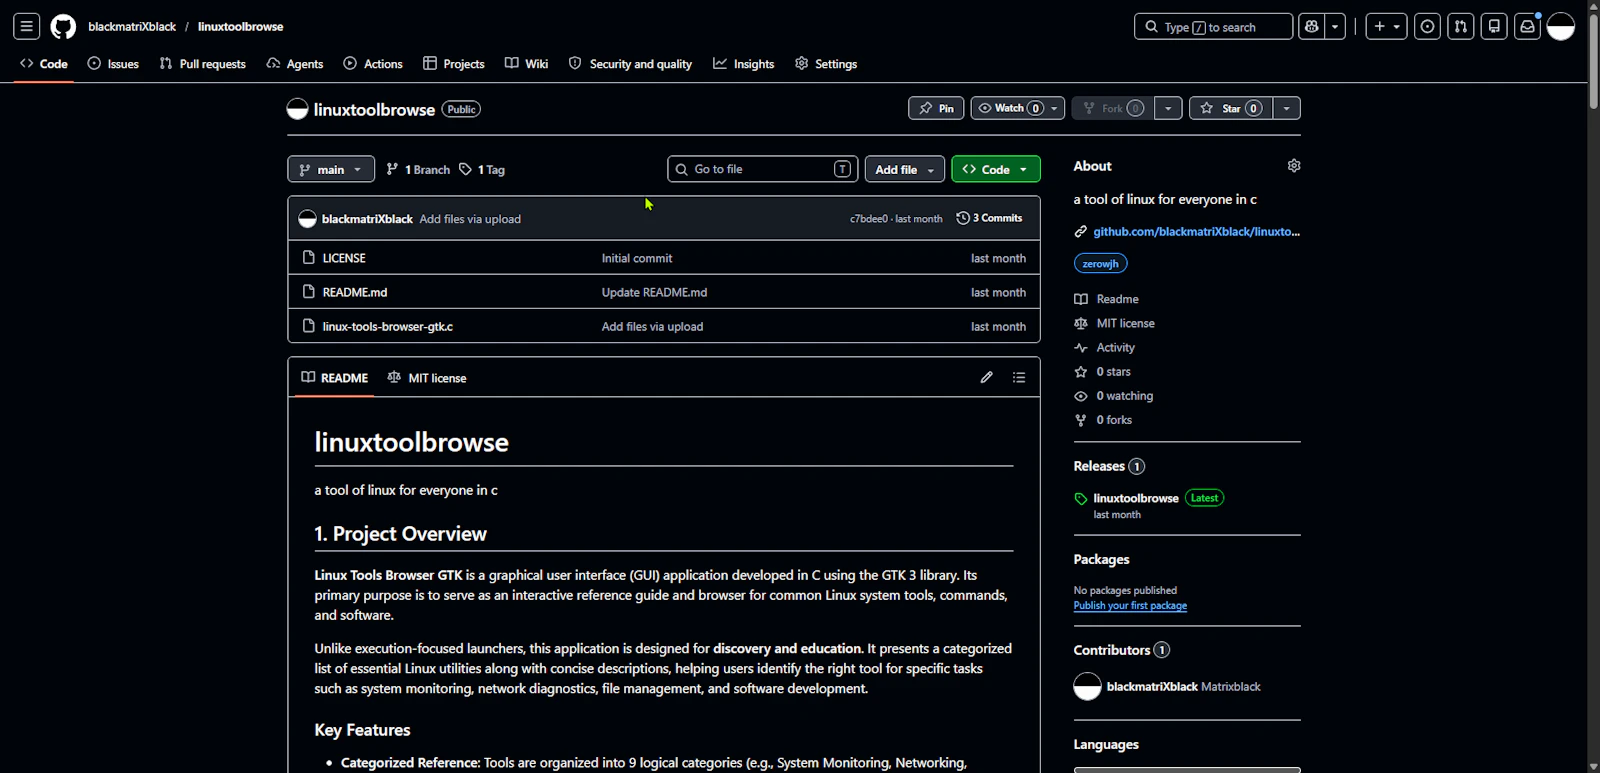Click the About settings gear icon
Screen dimensions: 1600x773
[1294, 166]
